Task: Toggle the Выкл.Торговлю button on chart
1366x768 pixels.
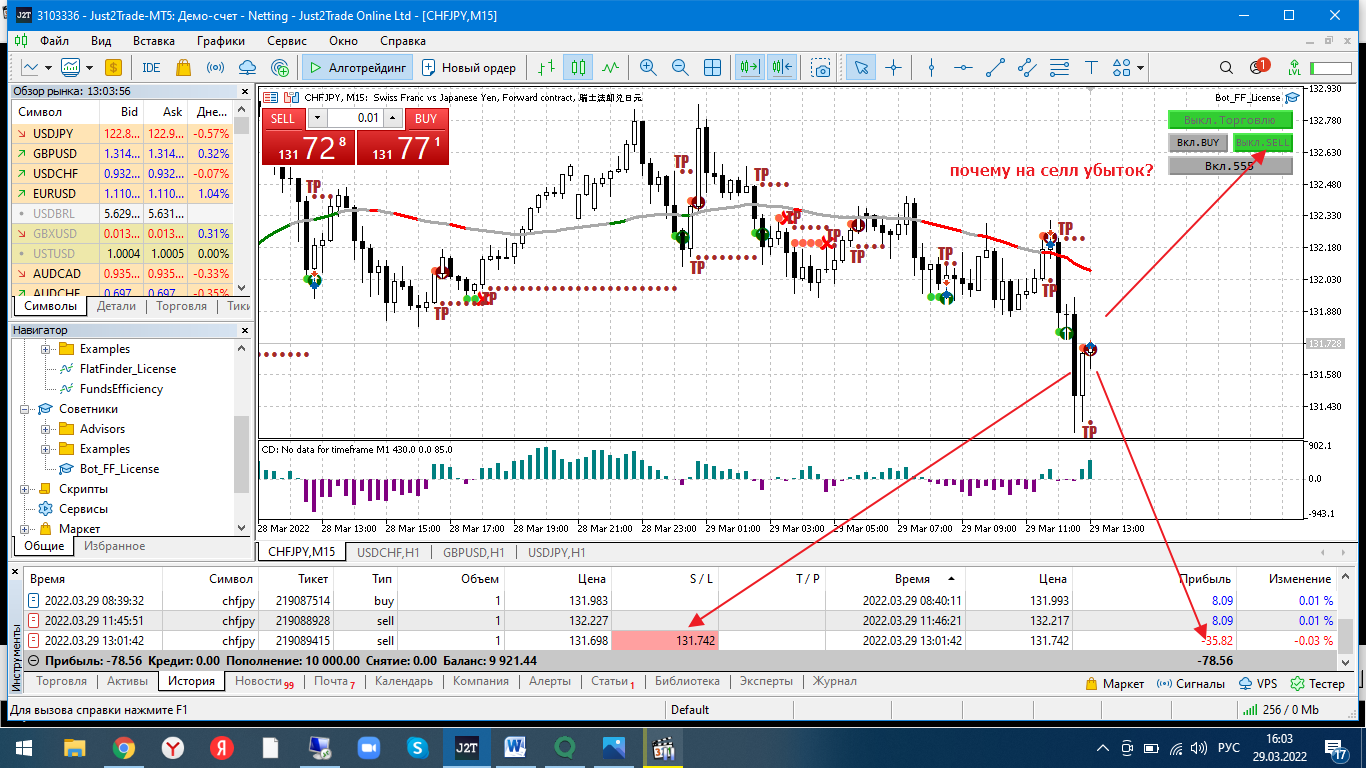Action: (1230, 120)
